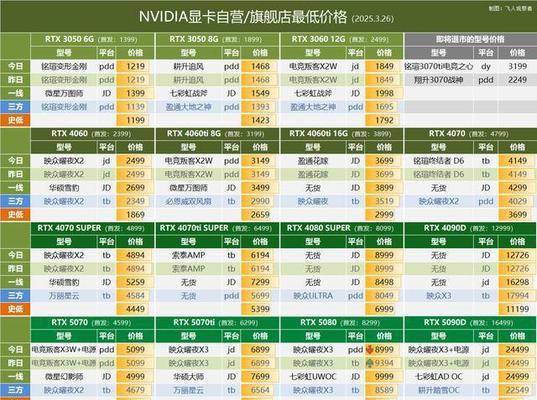Image resolution: width=537 pixels, height=400 pixels.
Task: Click the 4584 price cell
Action: tap(135, 296)
